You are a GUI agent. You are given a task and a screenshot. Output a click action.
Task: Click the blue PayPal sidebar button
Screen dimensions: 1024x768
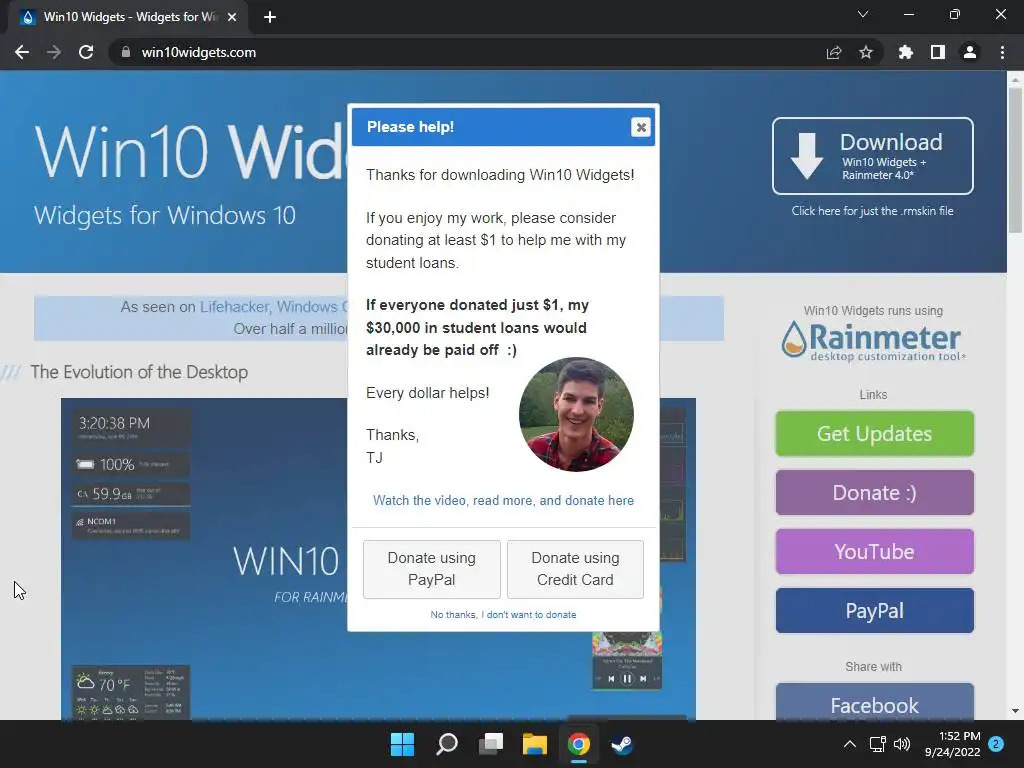[874, 611]
